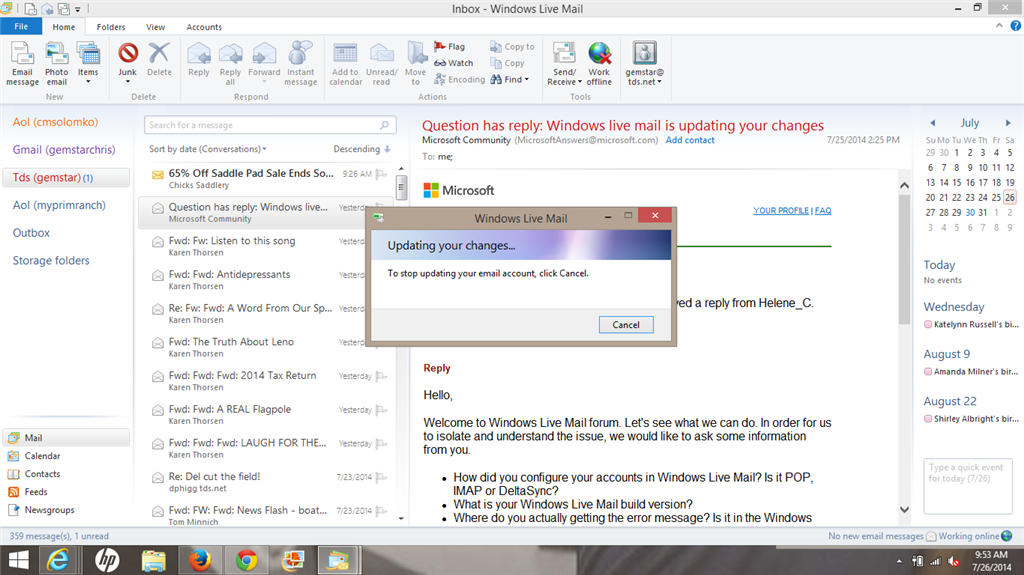Select Tds (gemstar) account folder
1024x575 pixels.
coord(66,178)
